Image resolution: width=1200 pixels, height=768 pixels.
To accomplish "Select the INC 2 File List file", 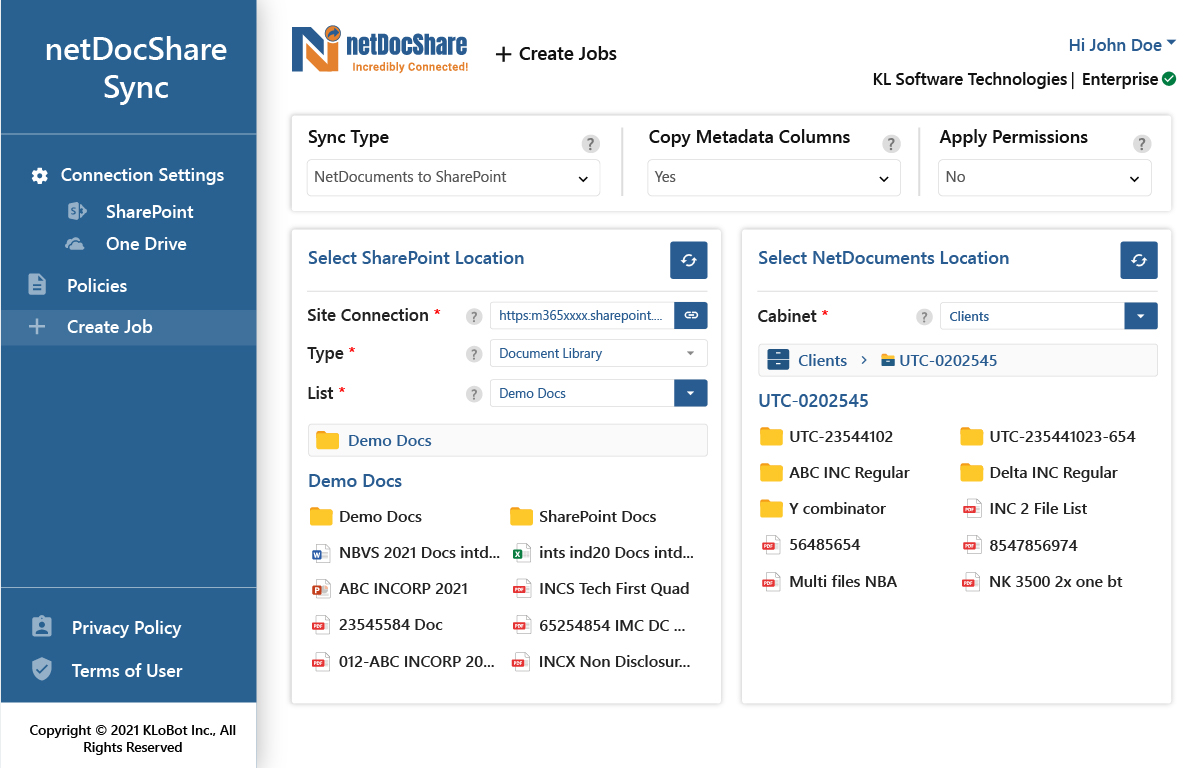I will click(x=1024, y=509).
